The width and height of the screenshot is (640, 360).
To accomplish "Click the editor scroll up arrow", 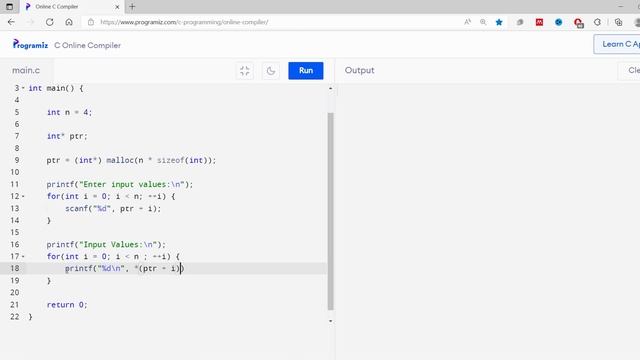I will tap(330, 88).
